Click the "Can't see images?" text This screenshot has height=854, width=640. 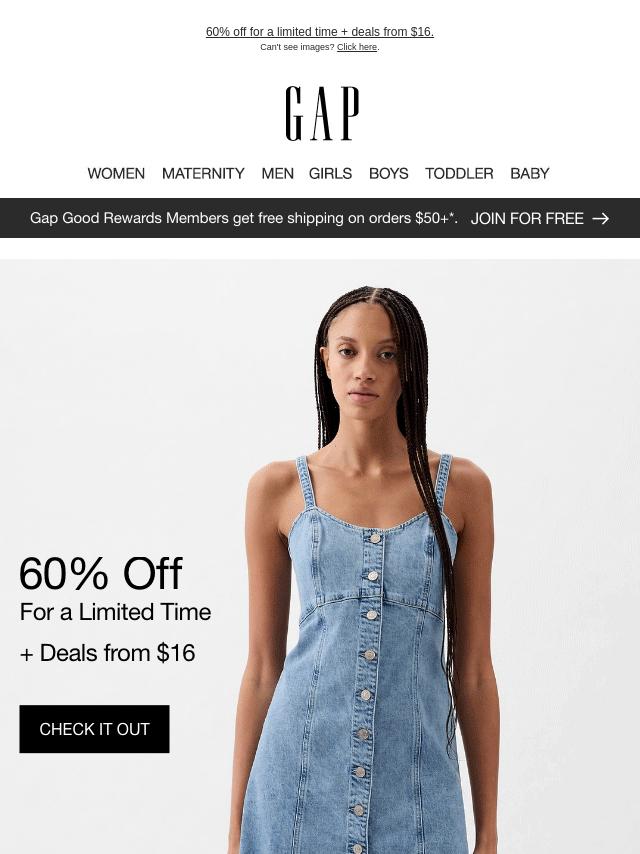click(x=297, y=47)
